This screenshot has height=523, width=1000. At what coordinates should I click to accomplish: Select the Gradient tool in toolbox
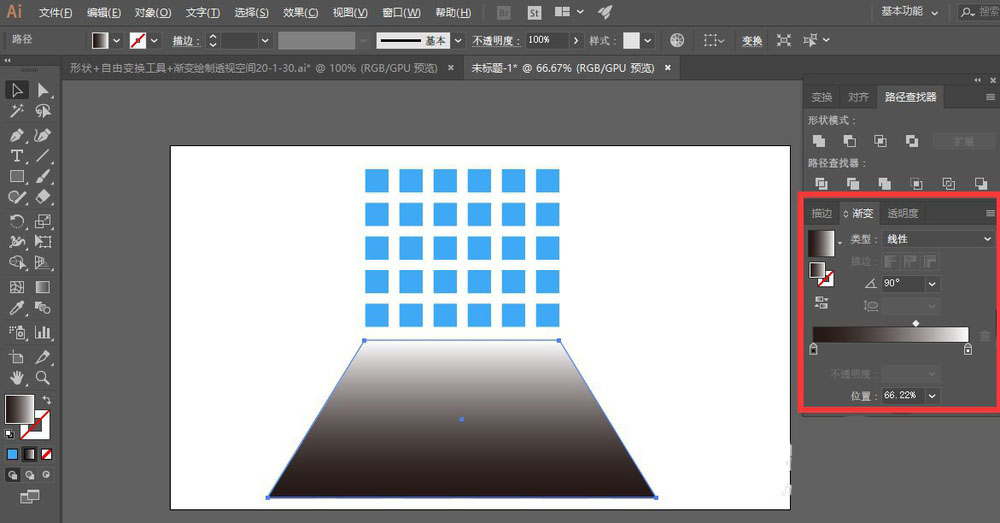pos(43,287)
